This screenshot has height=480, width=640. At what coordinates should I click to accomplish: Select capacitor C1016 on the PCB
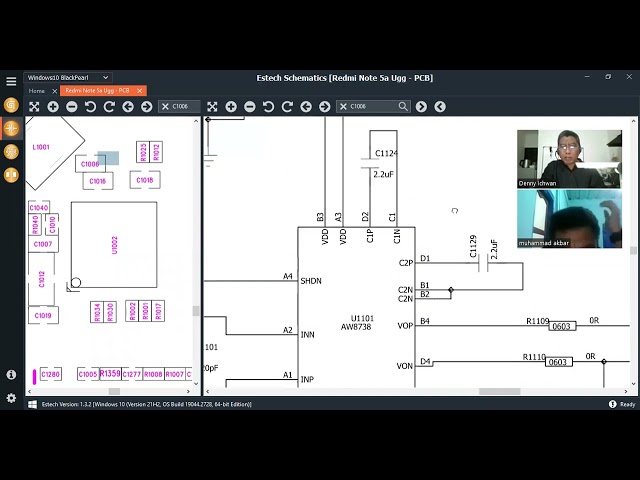pyautogui.click(x=98, y=181)
